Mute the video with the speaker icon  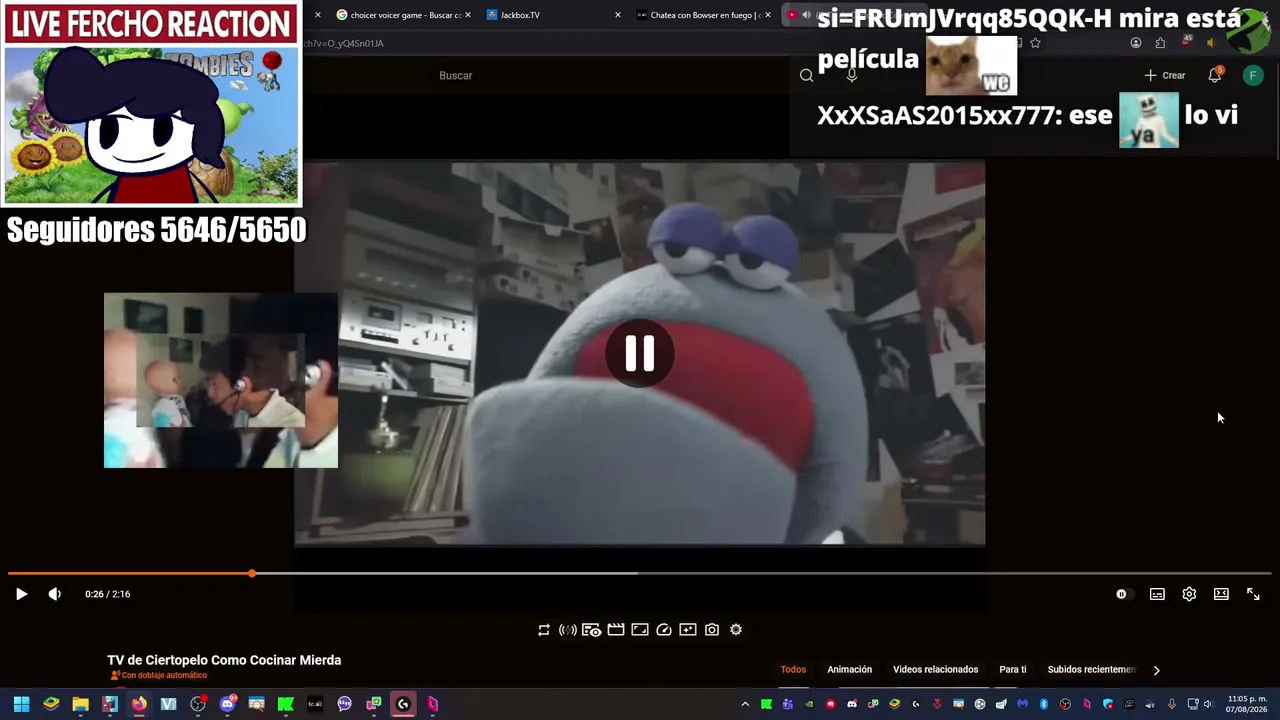(55, 594)
